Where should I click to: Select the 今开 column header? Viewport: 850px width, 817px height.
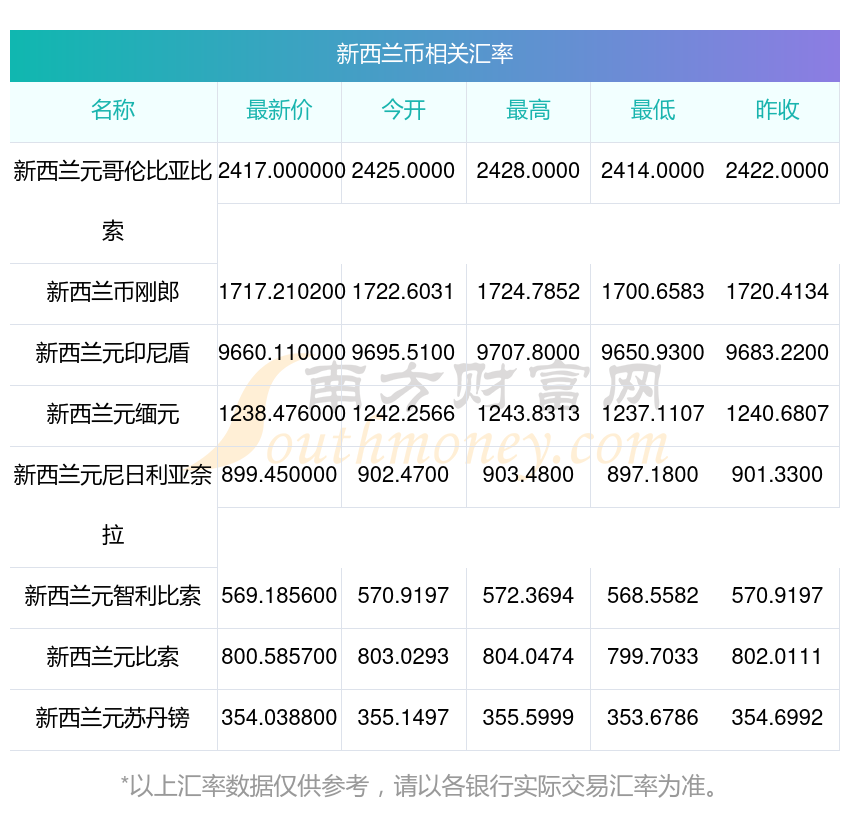pyautogui.click(x=403, y=110)
